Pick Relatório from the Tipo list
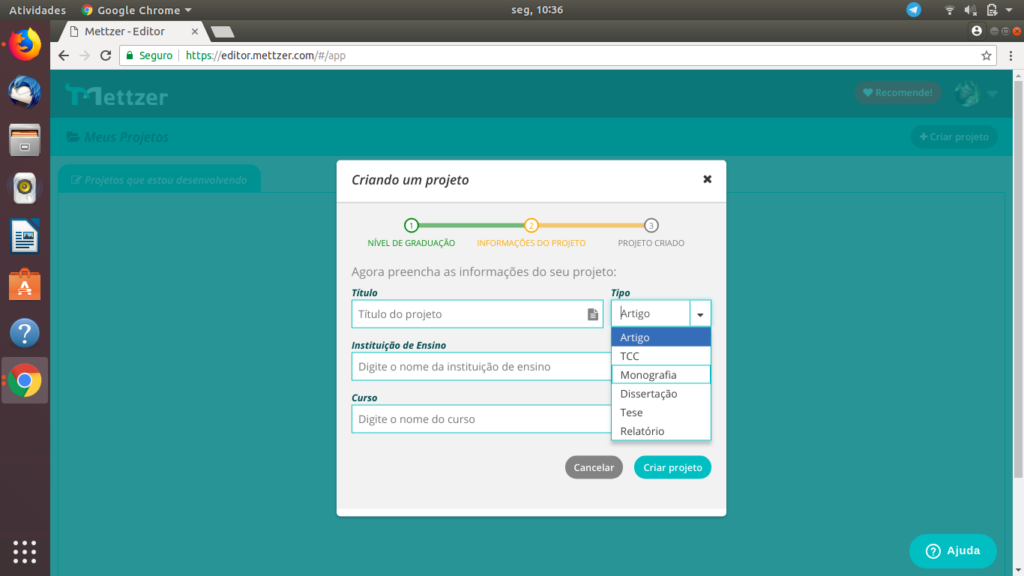Image resolution: width=1024 pixels, height=576 pixels. [x=661, y=431]
